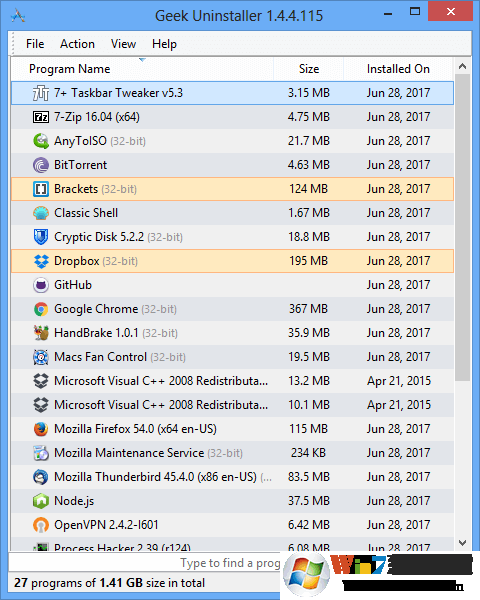Image resolution: width=480 pixels, height=600 pixels.
Task: Select the AnyToISO green disc icon
Action: 41,141
